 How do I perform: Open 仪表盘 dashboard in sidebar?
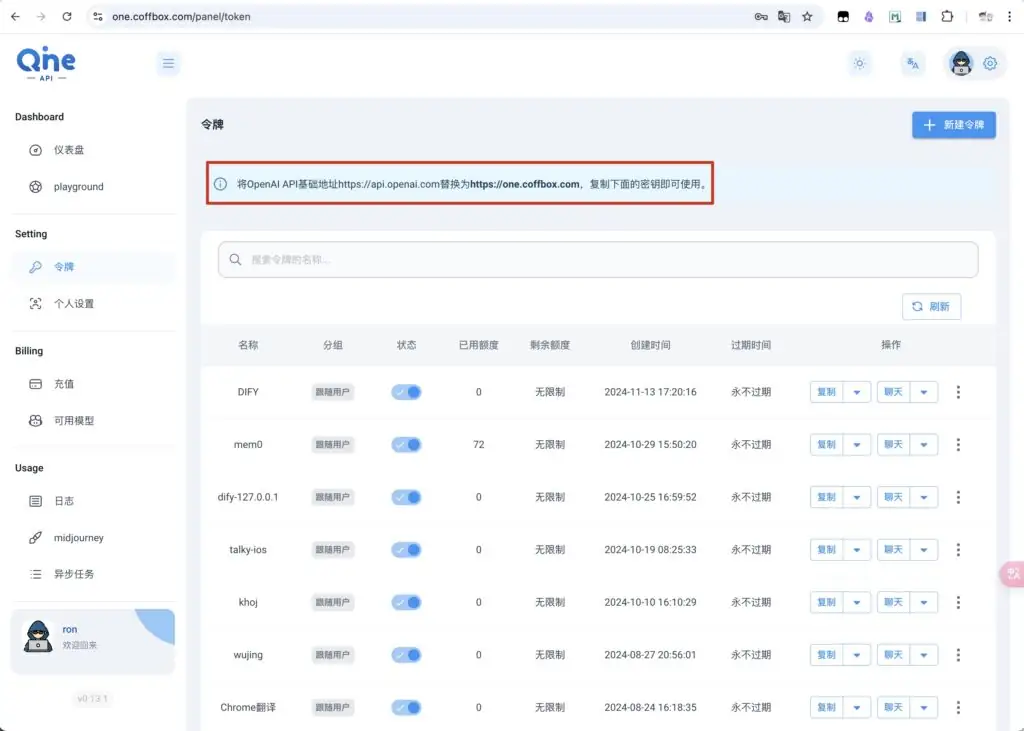tap(69, 150)
